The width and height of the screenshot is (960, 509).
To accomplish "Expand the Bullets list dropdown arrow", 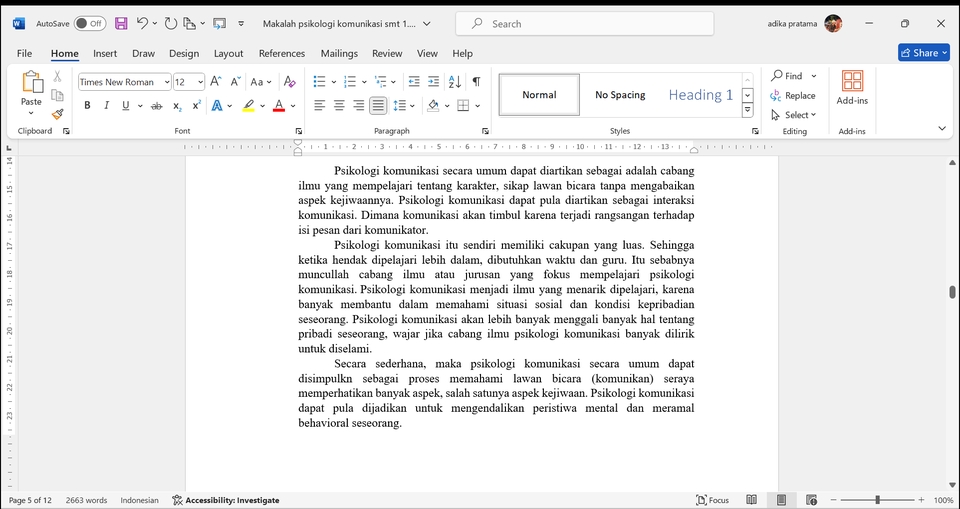I will click(x=334, y=82).
